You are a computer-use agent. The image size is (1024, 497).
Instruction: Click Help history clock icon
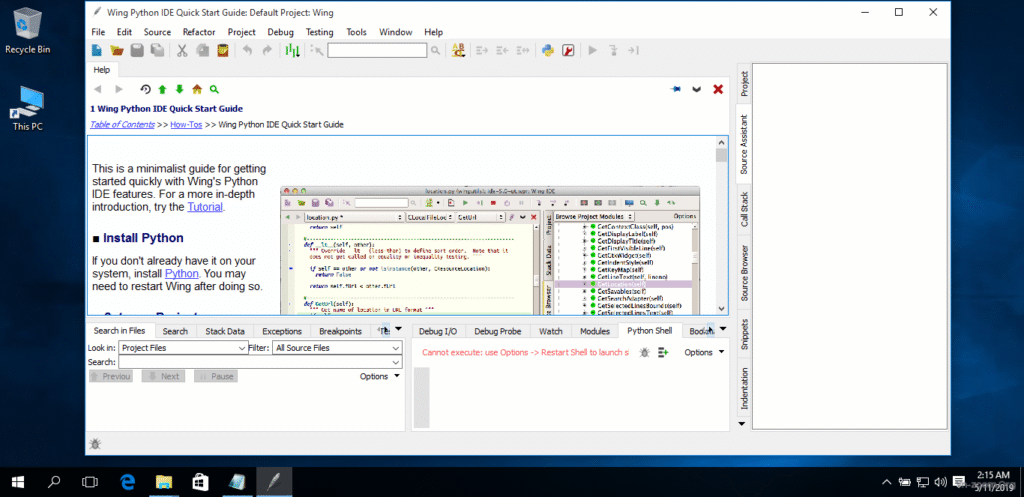point(145,89)
